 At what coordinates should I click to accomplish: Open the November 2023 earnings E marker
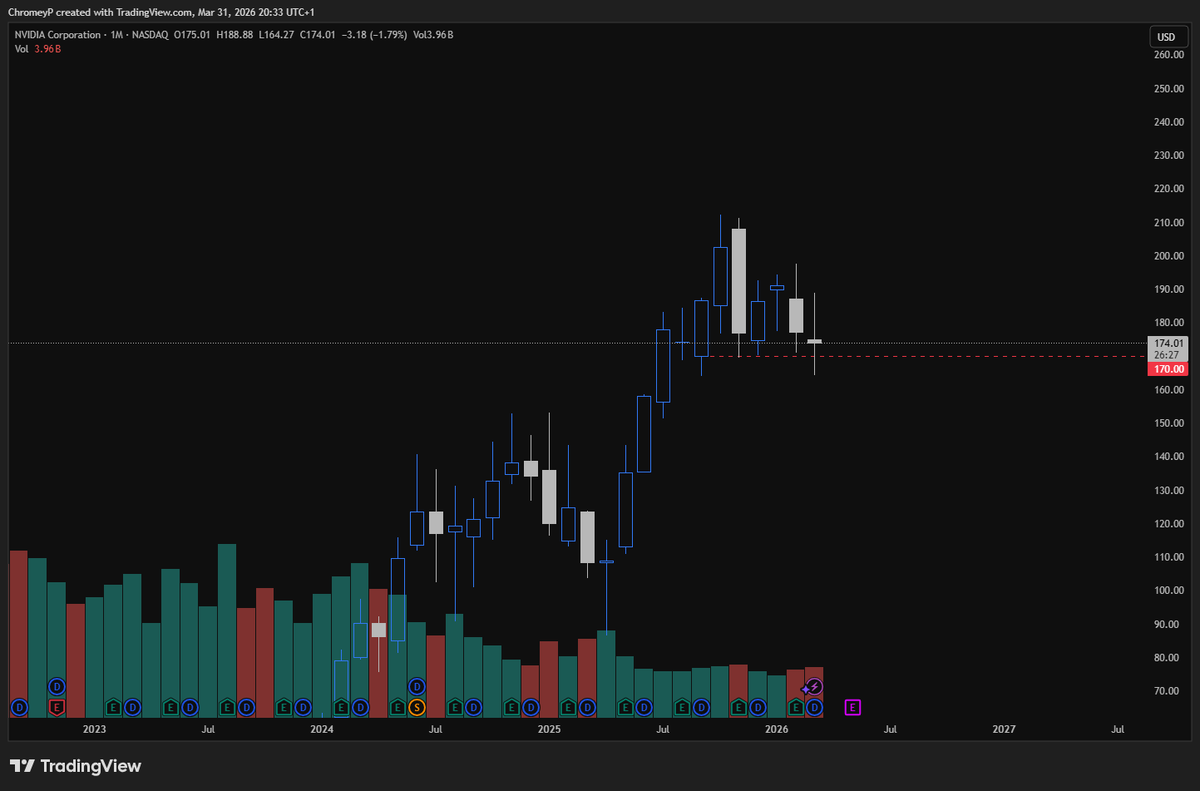point(284,707)
